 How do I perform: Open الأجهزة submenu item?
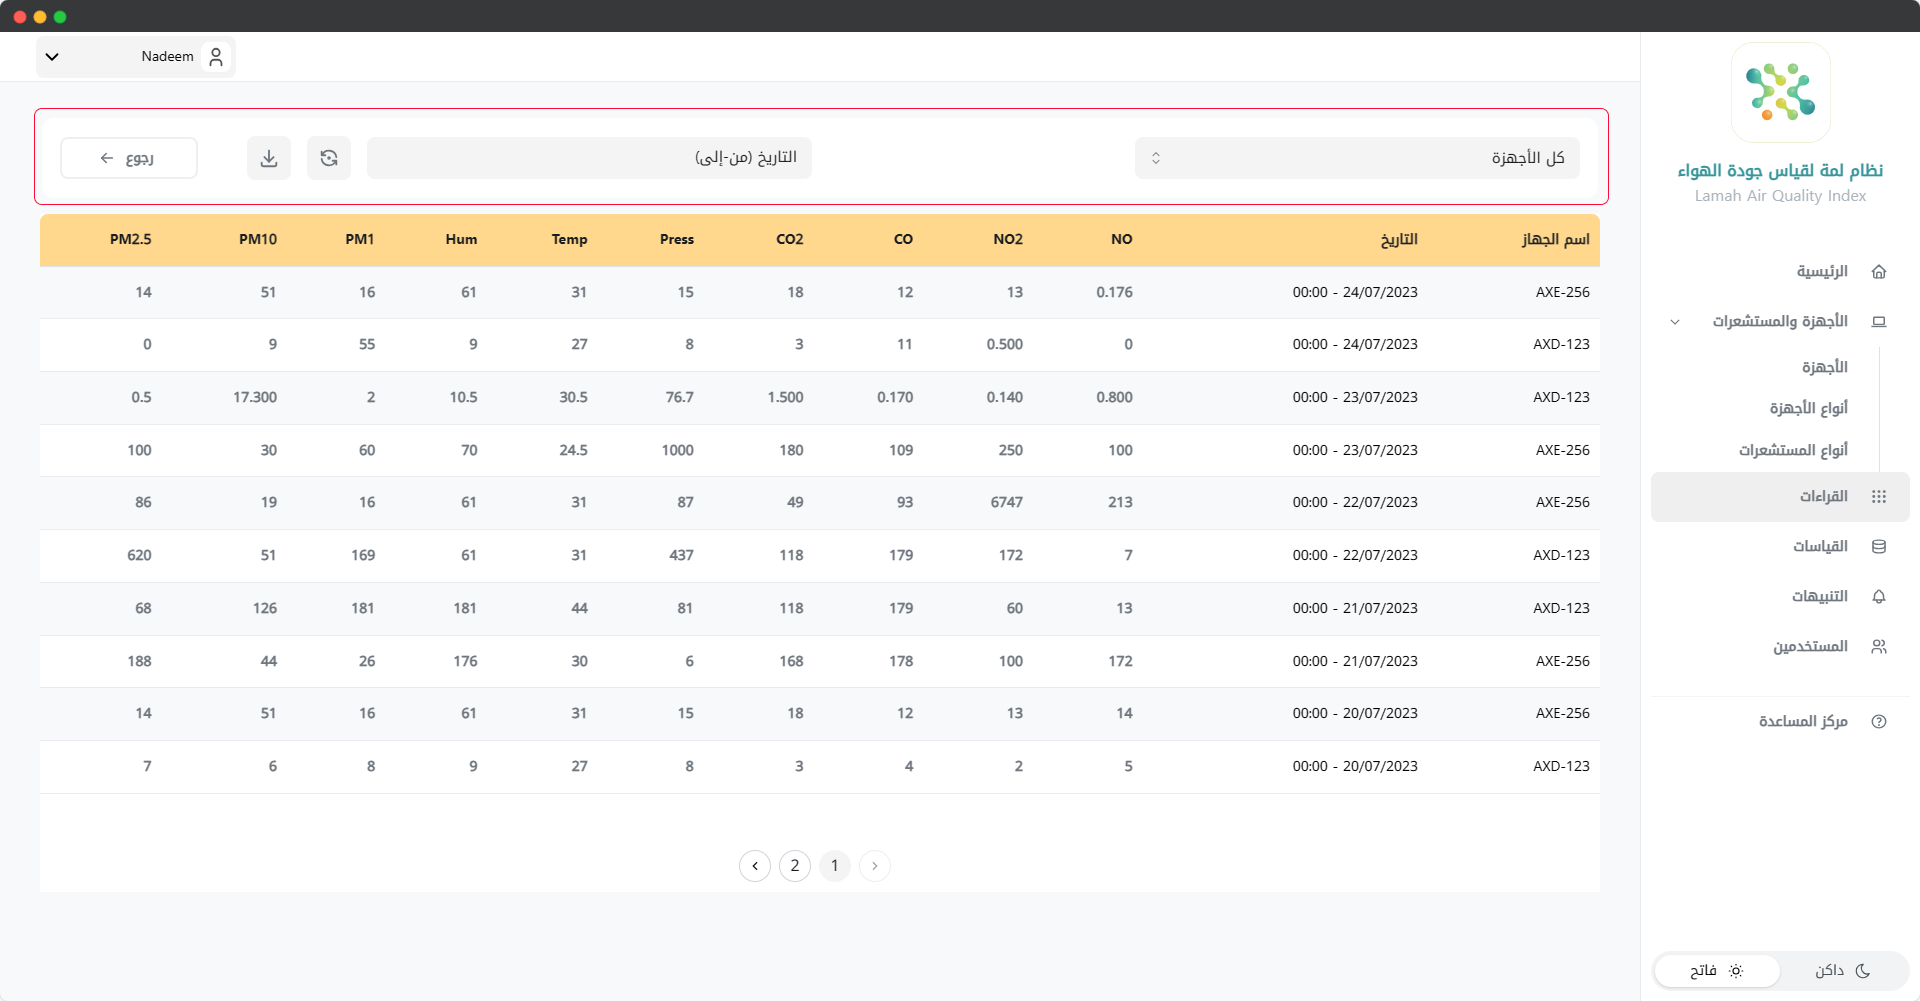[1825, 367]
